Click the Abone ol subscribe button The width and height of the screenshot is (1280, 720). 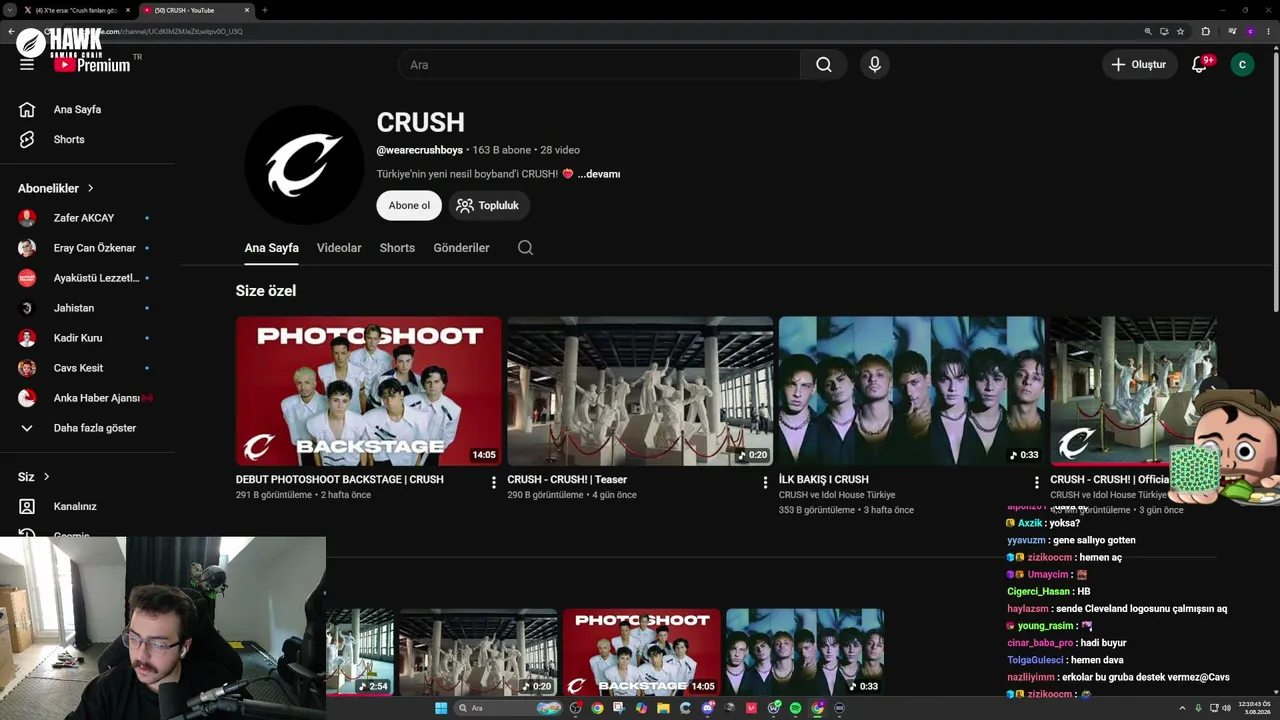coord(409,205)
